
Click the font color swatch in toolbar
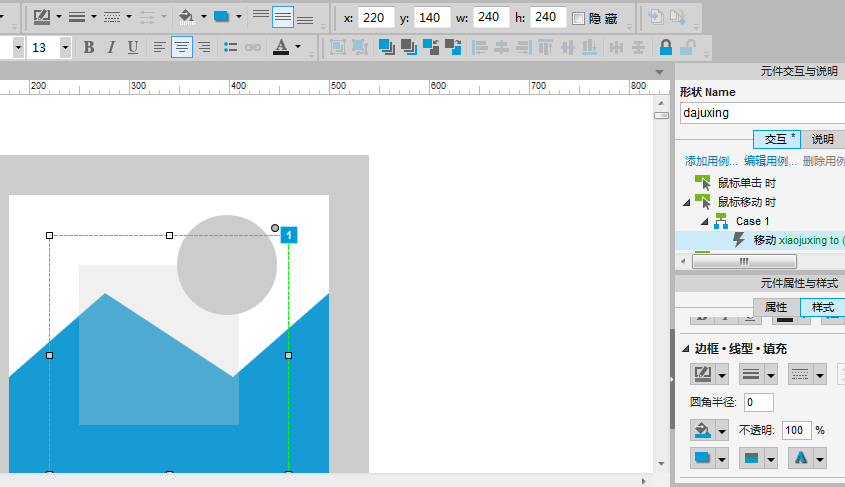pos(280,47)
